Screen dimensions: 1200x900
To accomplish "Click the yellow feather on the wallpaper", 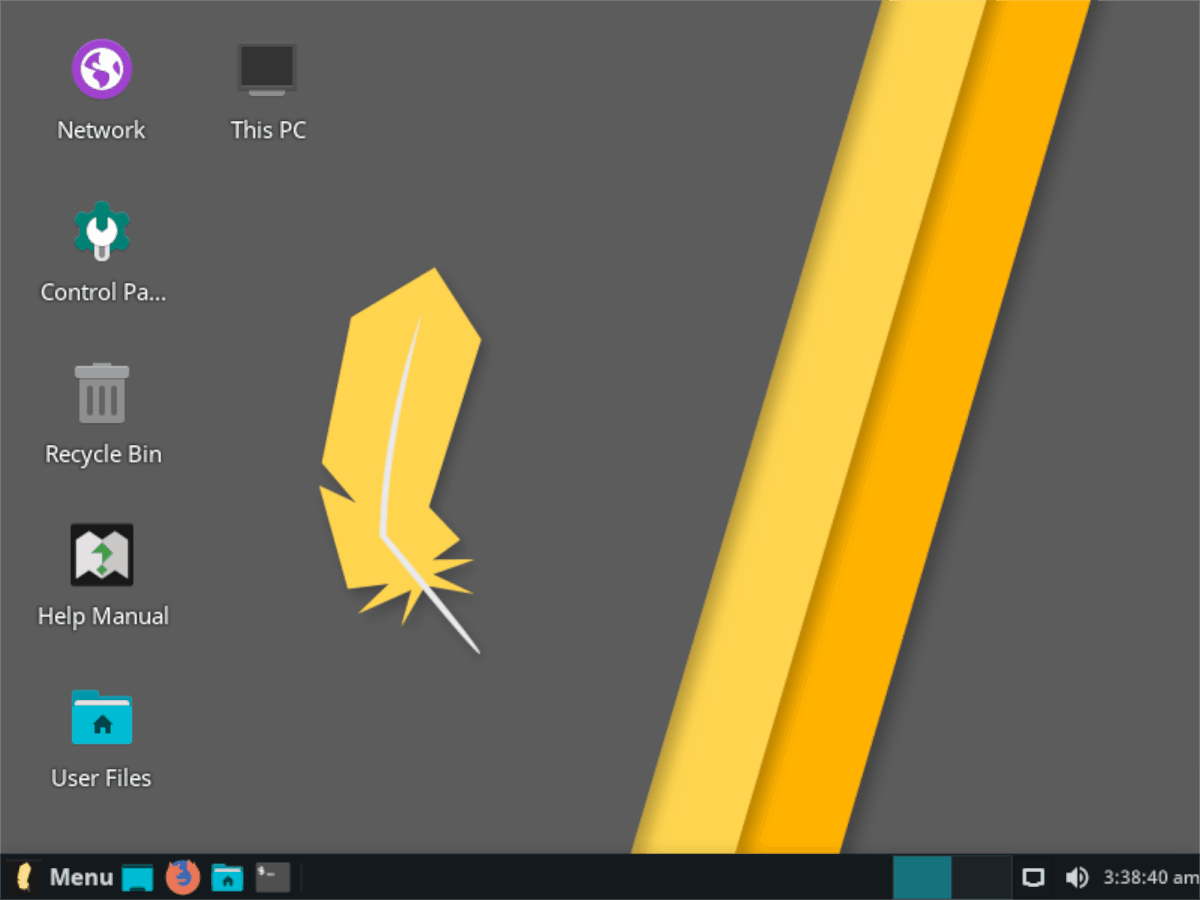I will pyautogui.click(x=400, y=460).
